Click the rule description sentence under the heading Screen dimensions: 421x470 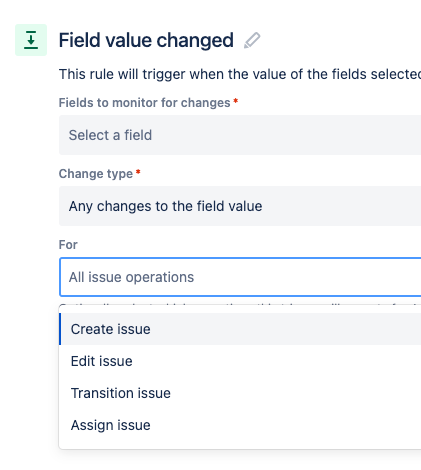(x=240, y=74)
